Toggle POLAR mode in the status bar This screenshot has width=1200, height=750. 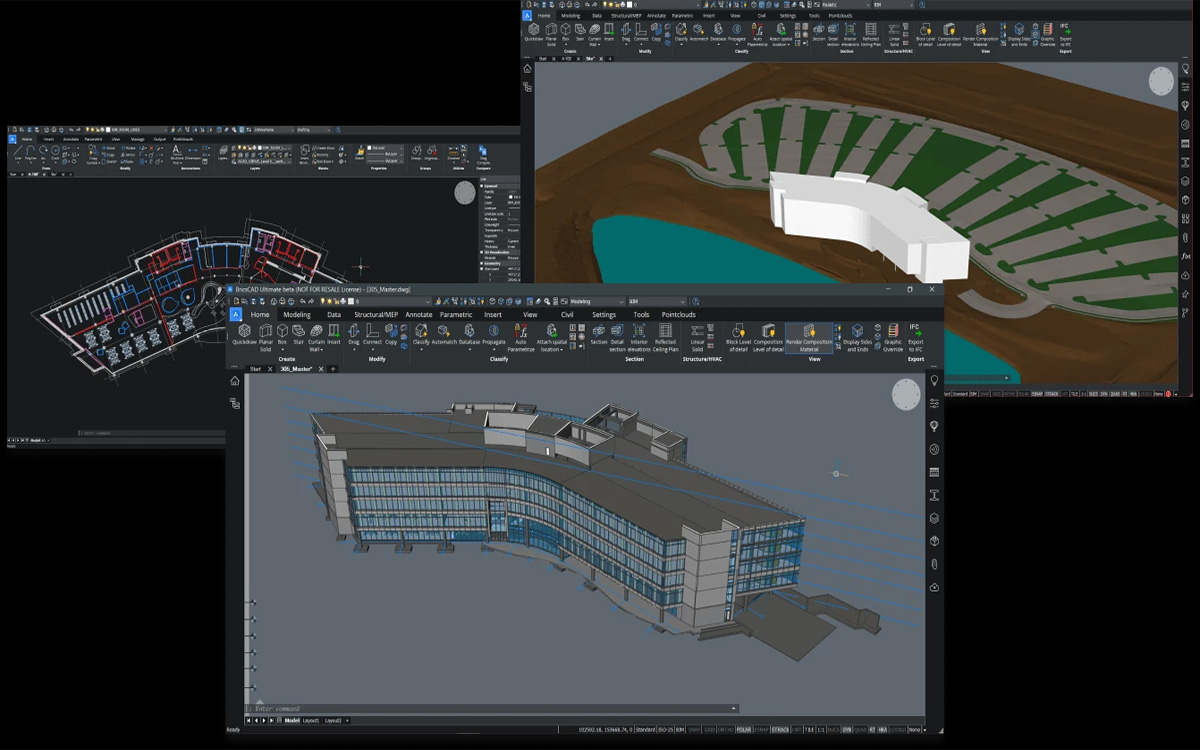(x=744, y=730)
